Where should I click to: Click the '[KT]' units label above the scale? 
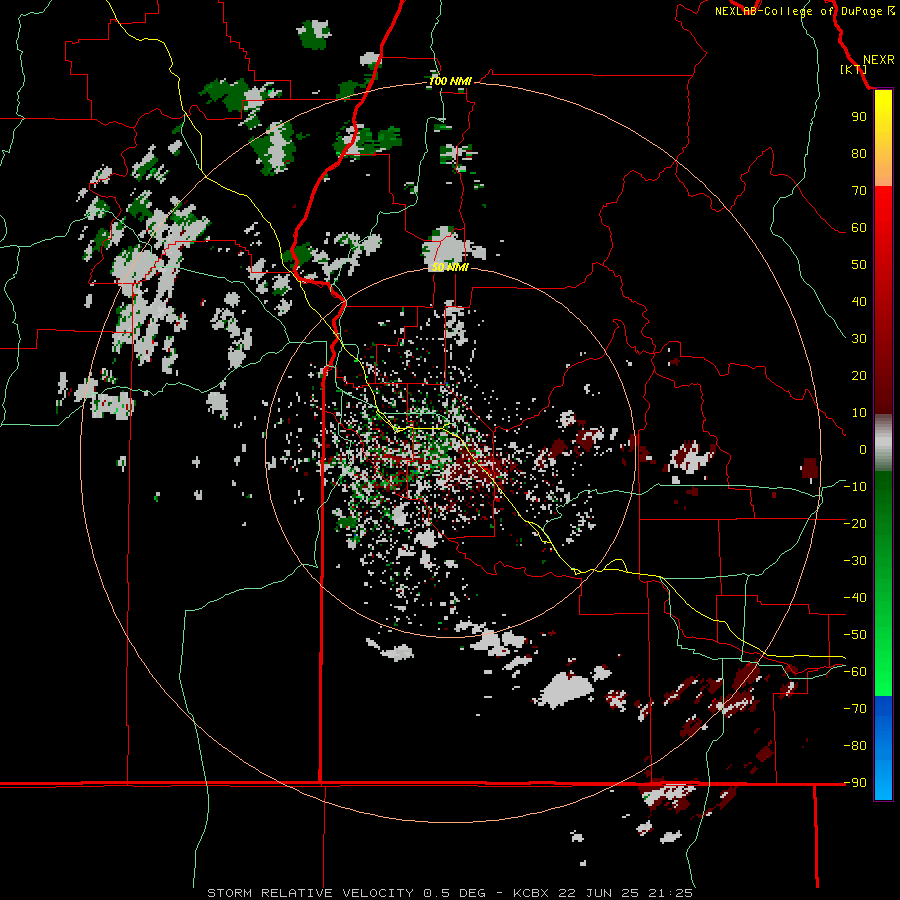pyautogui.click(x=854, y=69)
